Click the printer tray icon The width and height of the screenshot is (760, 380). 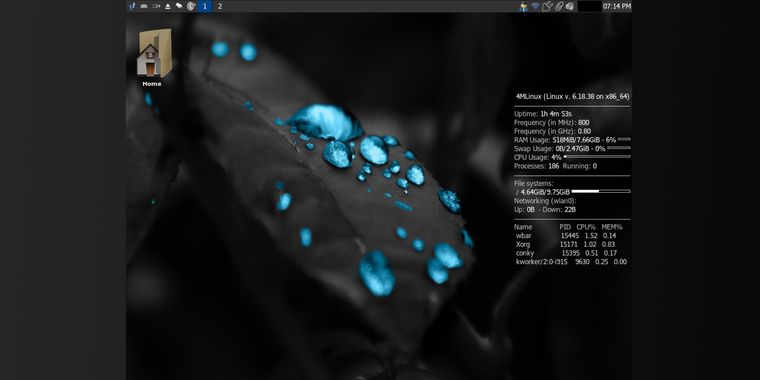[x=570, y=6]
